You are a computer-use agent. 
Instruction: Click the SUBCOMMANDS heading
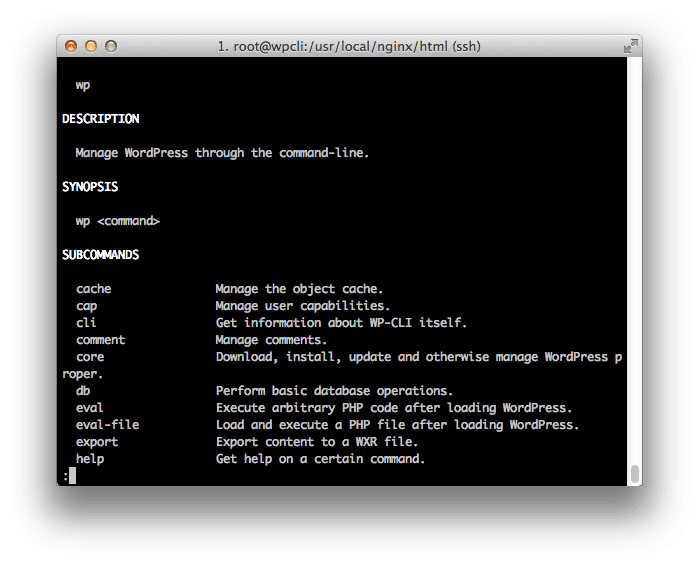click(101, 255)
